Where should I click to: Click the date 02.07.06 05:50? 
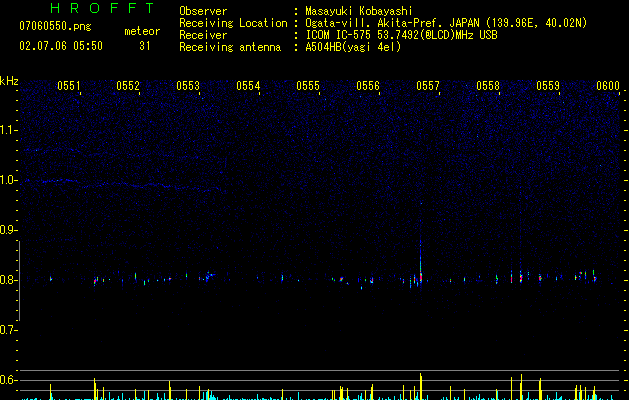61,46
